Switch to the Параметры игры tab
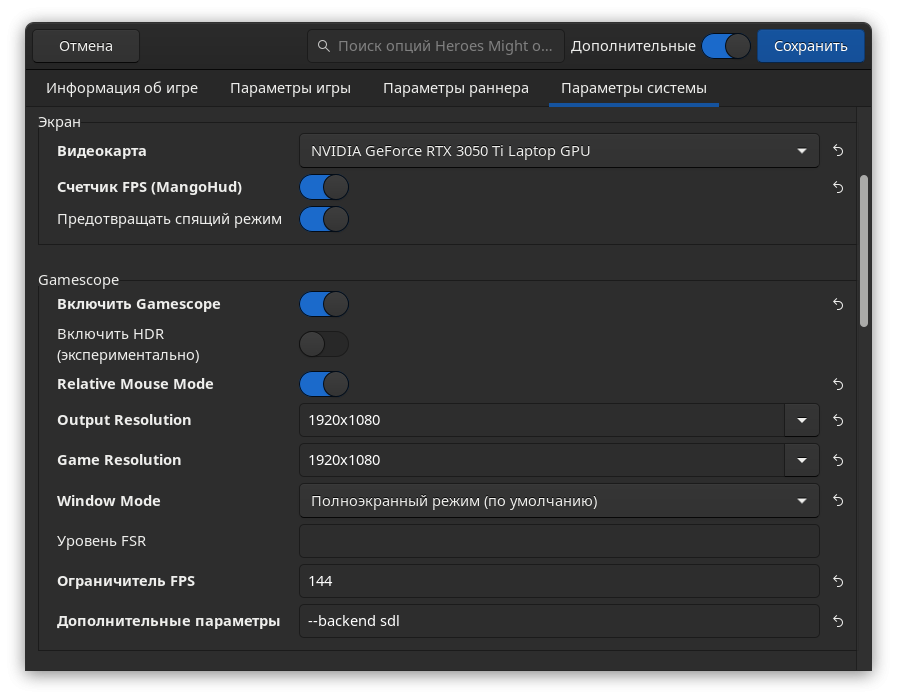The image size is (897, 699). (x=290, y=88)
